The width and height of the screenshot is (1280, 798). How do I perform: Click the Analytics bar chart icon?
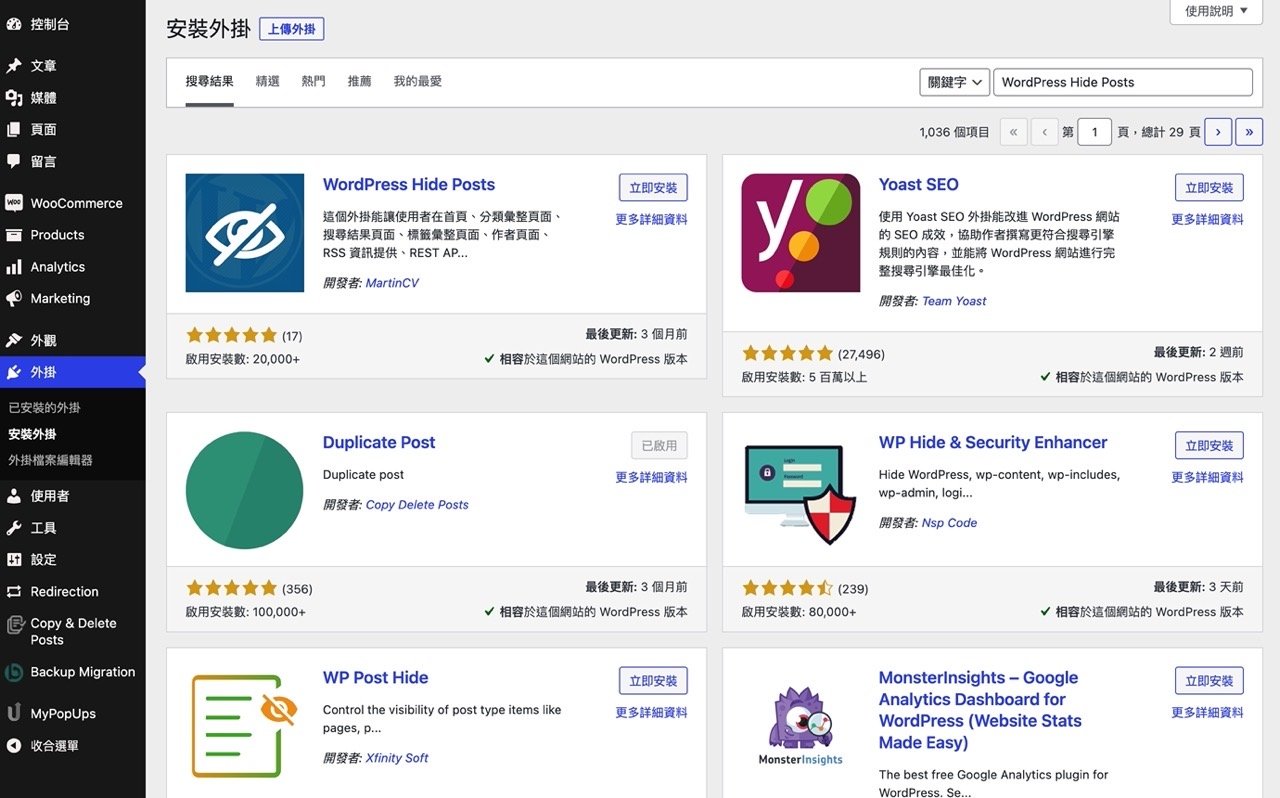[x=14, y=267]
